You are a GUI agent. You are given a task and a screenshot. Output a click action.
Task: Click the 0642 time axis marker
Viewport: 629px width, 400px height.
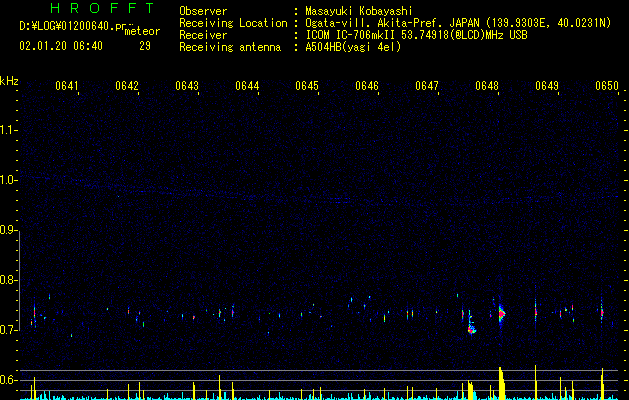127,86
